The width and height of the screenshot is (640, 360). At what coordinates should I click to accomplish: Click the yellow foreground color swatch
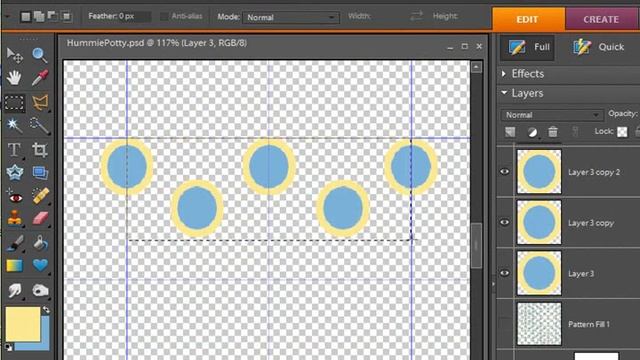pyautogui.click(x=22, y=324)
